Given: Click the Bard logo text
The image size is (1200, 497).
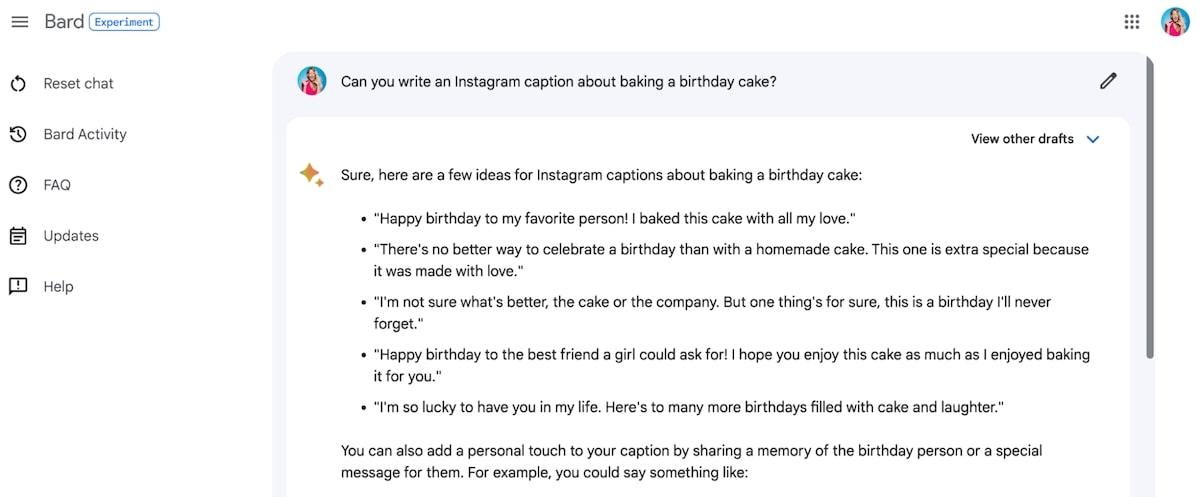Looking at the screenshot, I should tap(64, 22).
